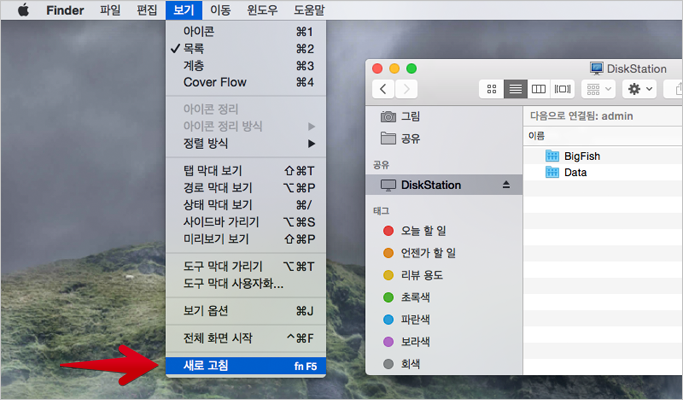Switch to list view in toolbar
The width and height of the screenshot is (683, 400).
tap(515, 89)
